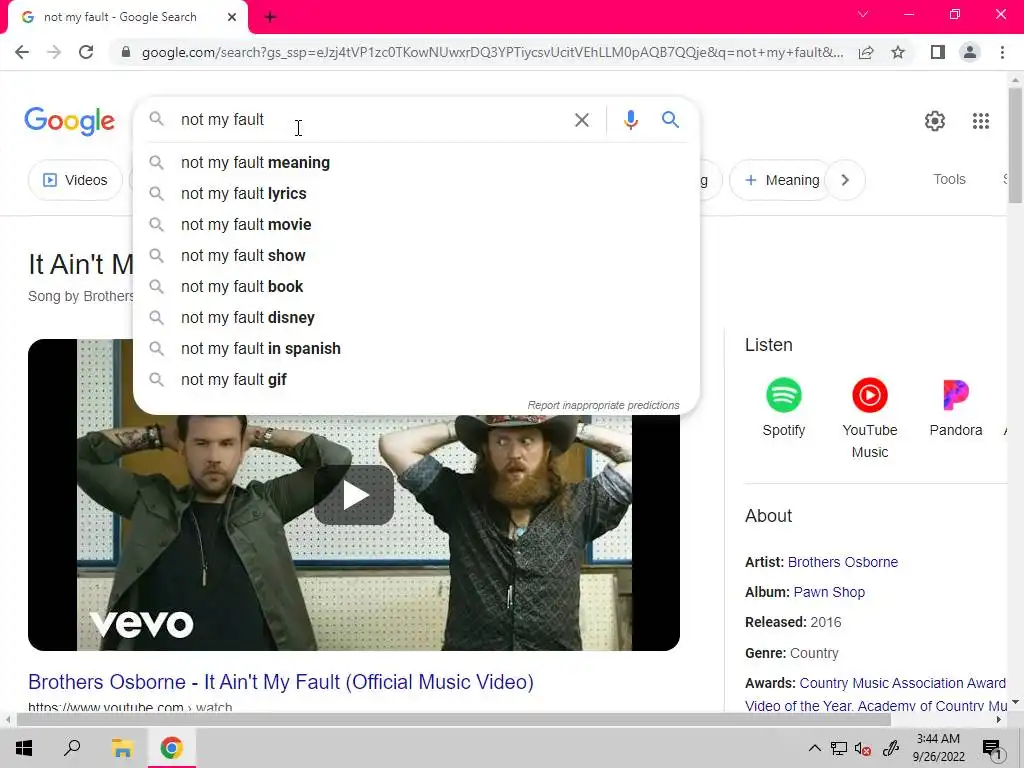Open the Chrome profile menu

pos(970,52)
